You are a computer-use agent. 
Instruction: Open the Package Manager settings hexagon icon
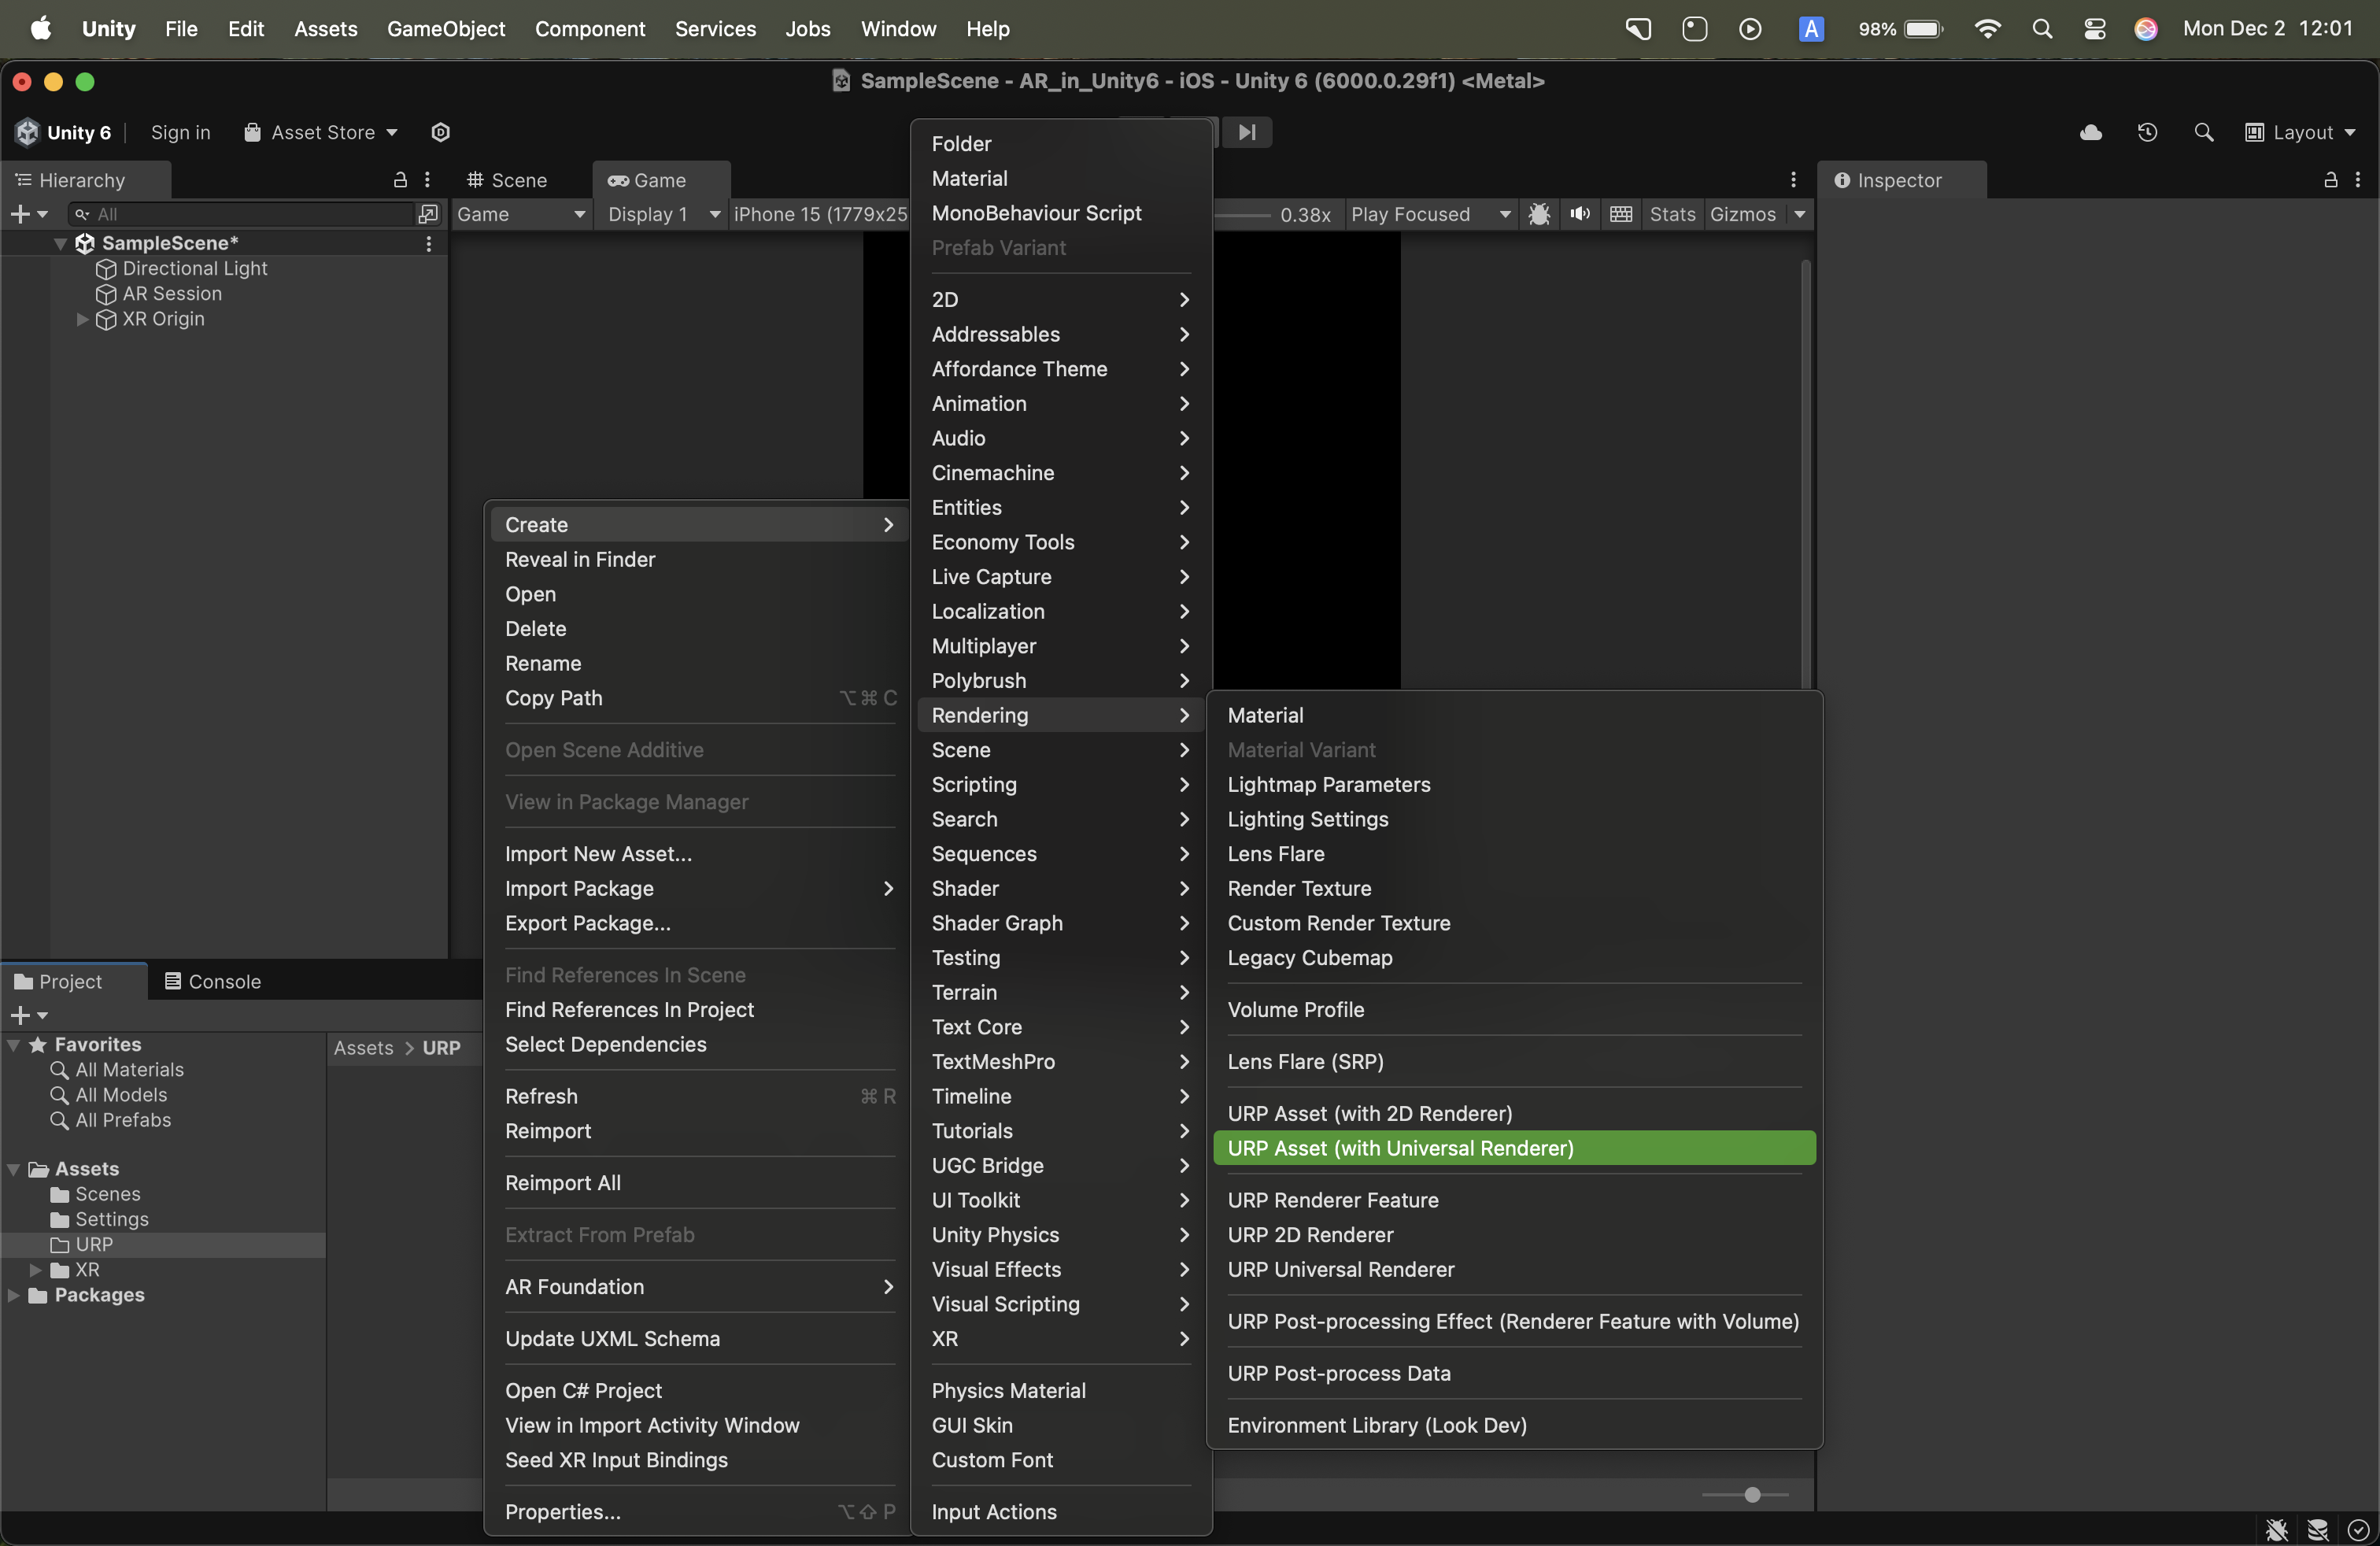point(440,132)
